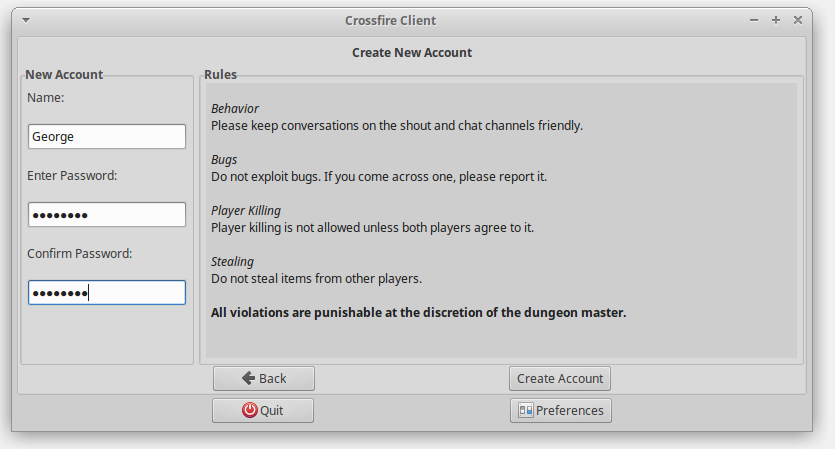The image size is (835, 449).
Task: Maximize the Crossfire Client window
Action: tap(776, 20)
